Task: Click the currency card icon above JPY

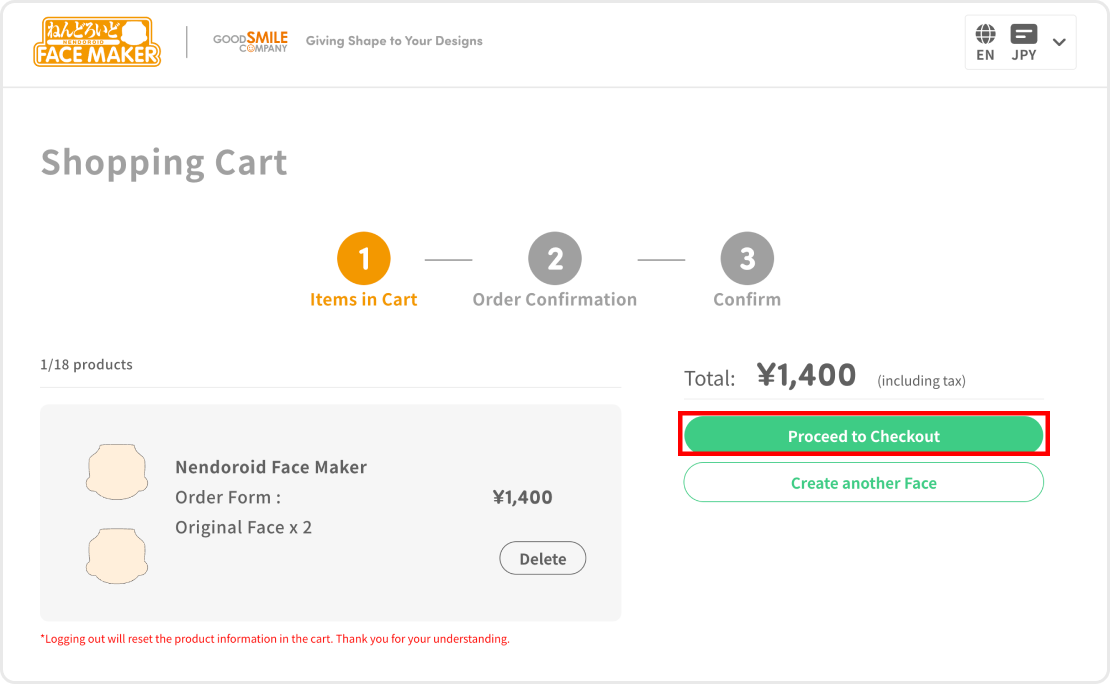Action: pyautogui.click(x=1024, y=34)
